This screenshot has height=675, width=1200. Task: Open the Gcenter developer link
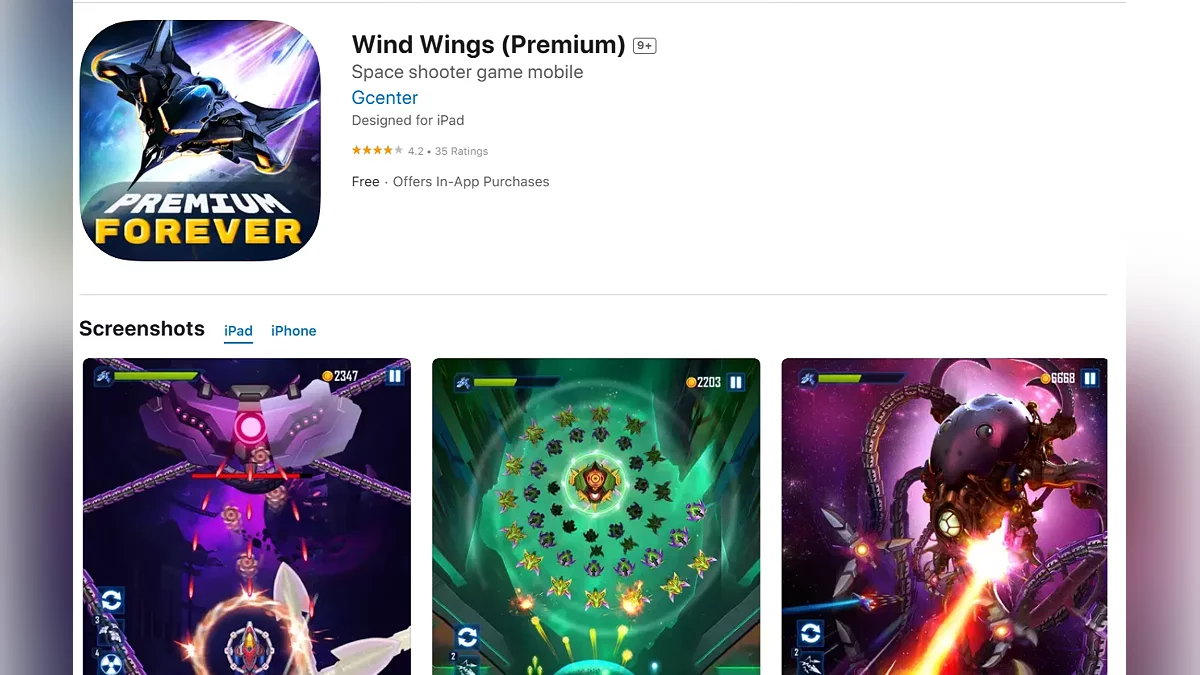[385, 98]
